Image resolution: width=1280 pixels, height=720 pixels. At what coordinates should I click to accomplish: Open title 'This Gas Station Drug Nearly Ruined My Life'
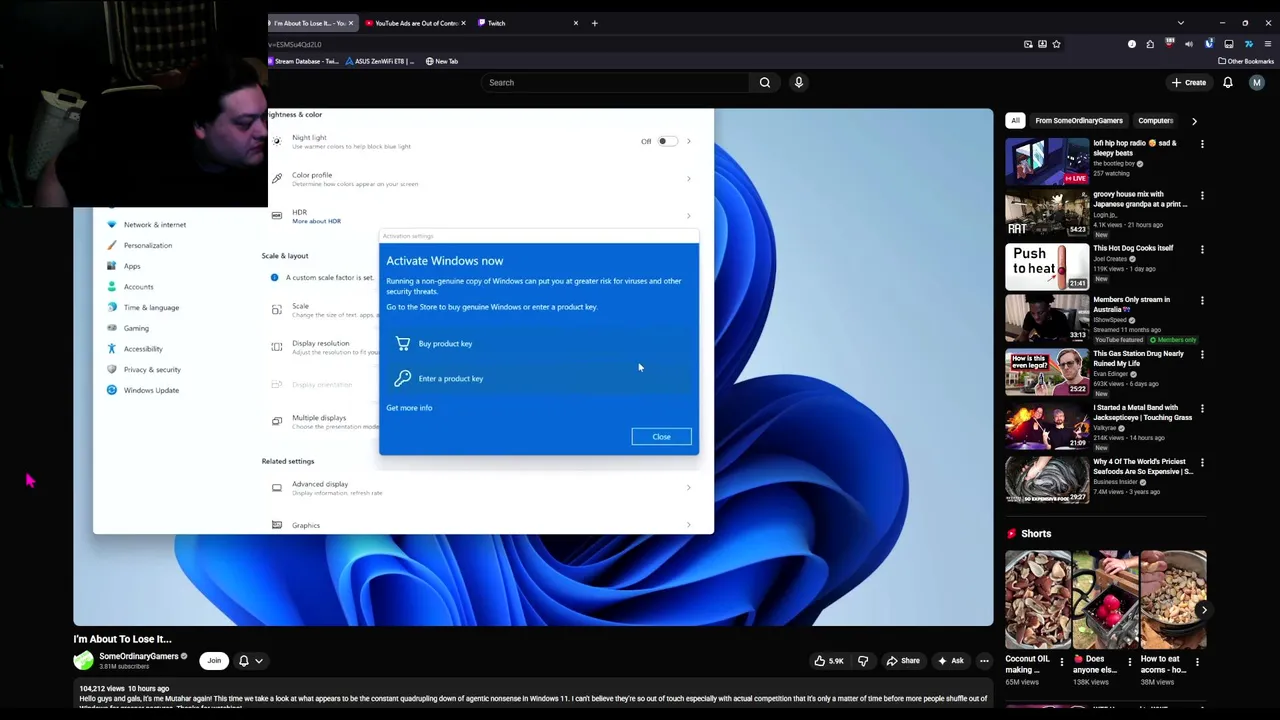[1138, 359]
